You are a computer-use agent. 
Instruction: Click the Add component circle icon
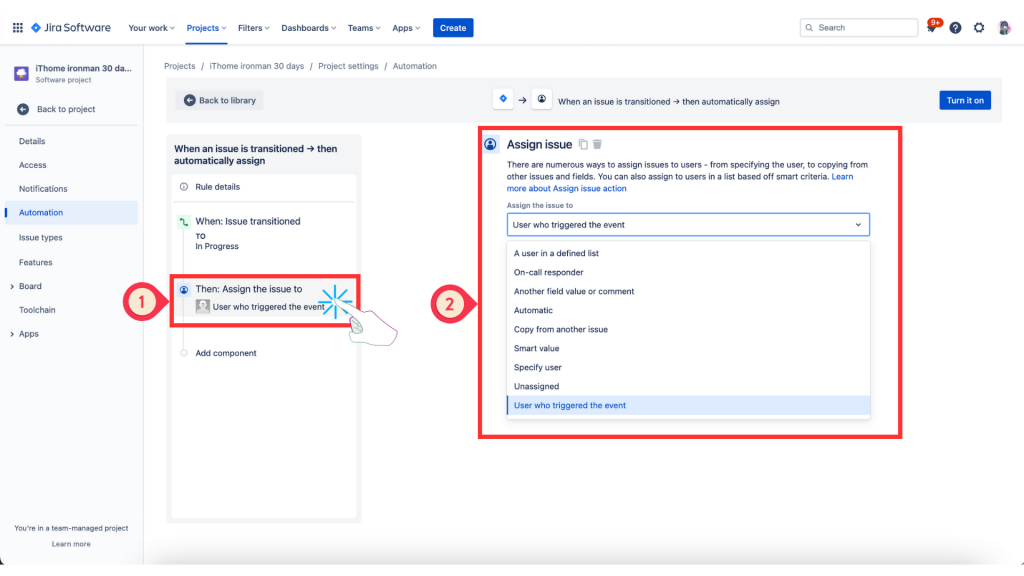184,353
